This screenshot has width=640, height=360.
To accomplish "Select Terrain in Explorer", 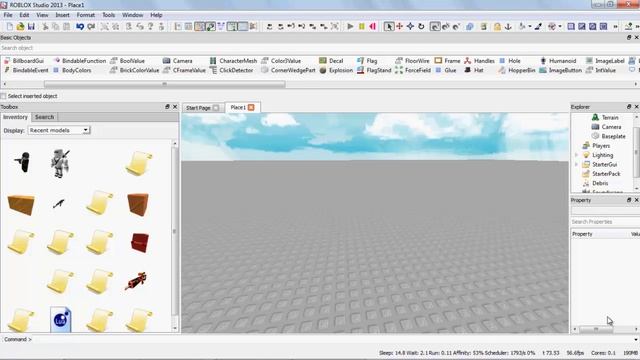I will (x=605, y=118).
